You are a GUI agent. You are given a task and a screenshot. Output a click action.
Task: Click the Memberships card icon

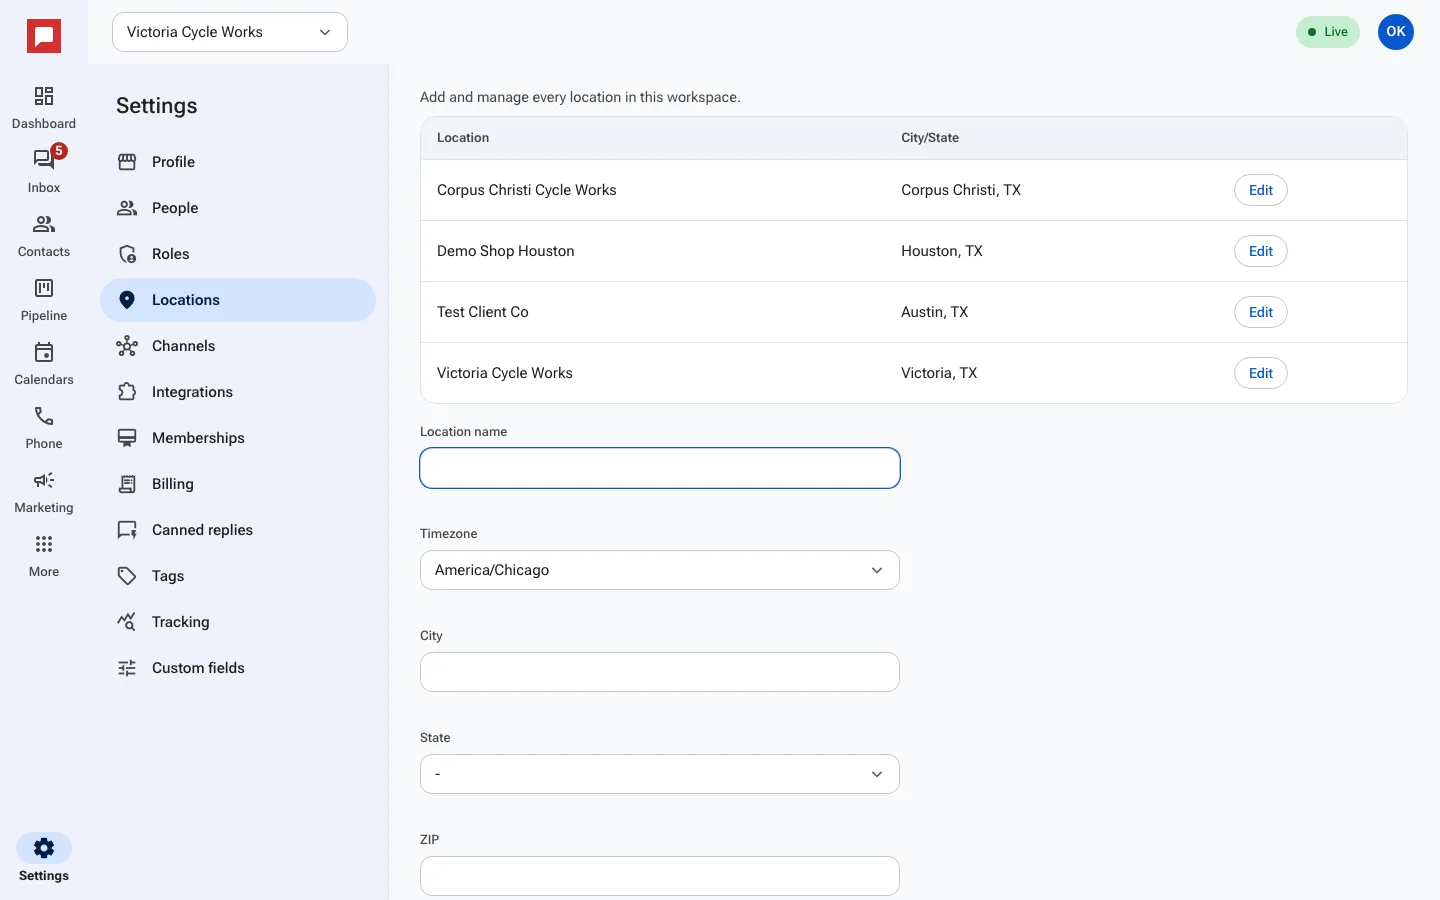(127, 438)
